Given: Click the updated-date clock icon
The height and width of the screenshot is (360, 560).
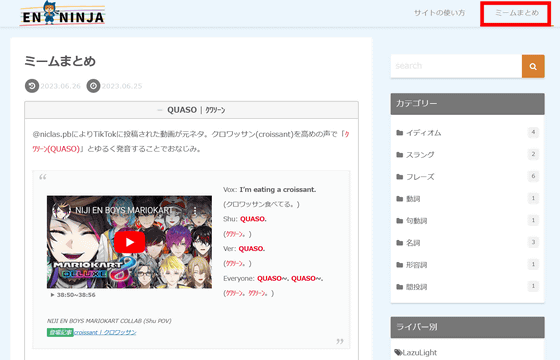Looking at the screenshot, I should pyautogui.click(x=32, y=86).
